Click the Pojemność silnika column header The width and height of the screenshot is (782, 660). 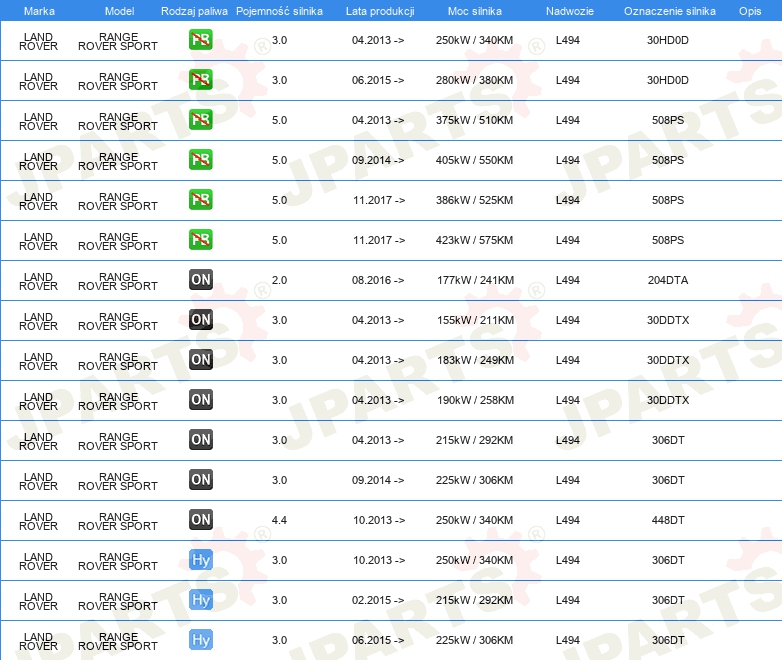tap(279, 11)
